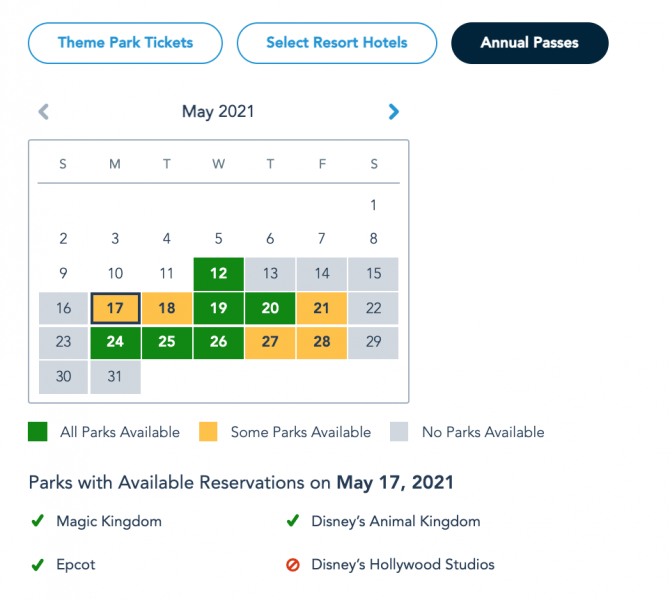Screen dimensions: 670x600
Task: Click red unavailable icon for Hollywood Studios
Action: click(x=293, y=565)
